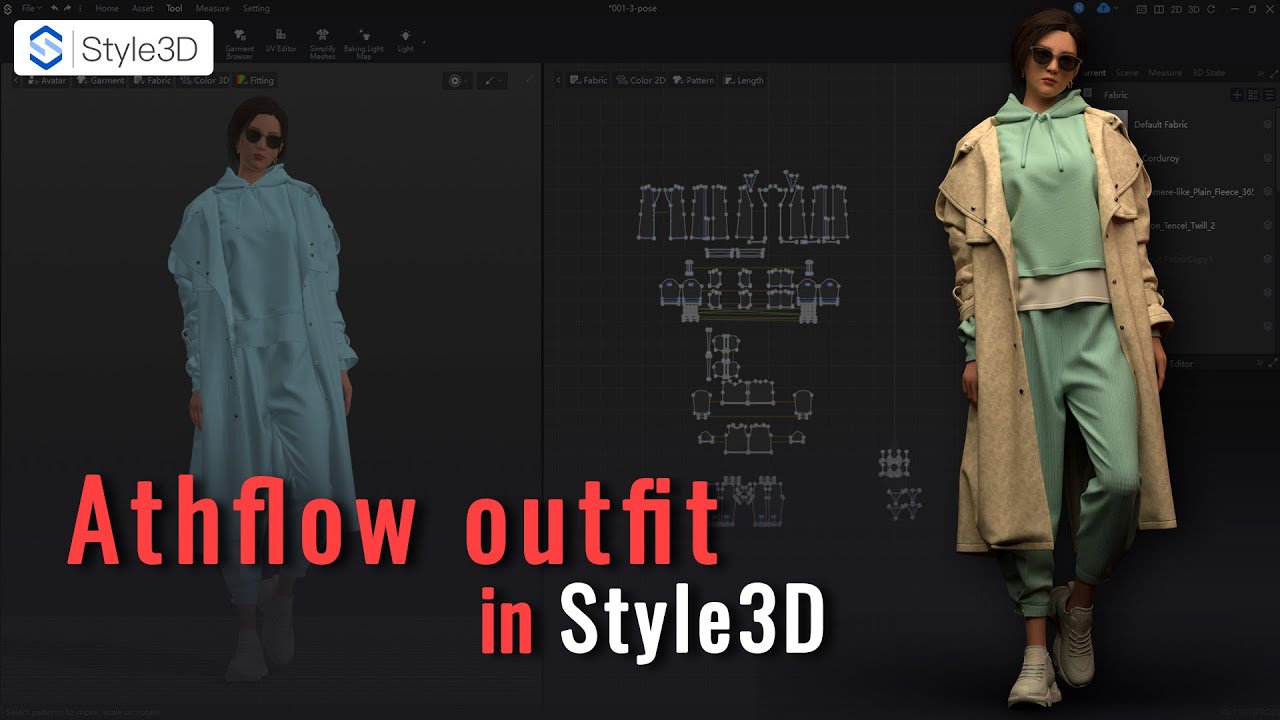Screen dimensions: 1280x720
Task: Expand more tabs chevron in right panel
Action: pos(1261,73)
